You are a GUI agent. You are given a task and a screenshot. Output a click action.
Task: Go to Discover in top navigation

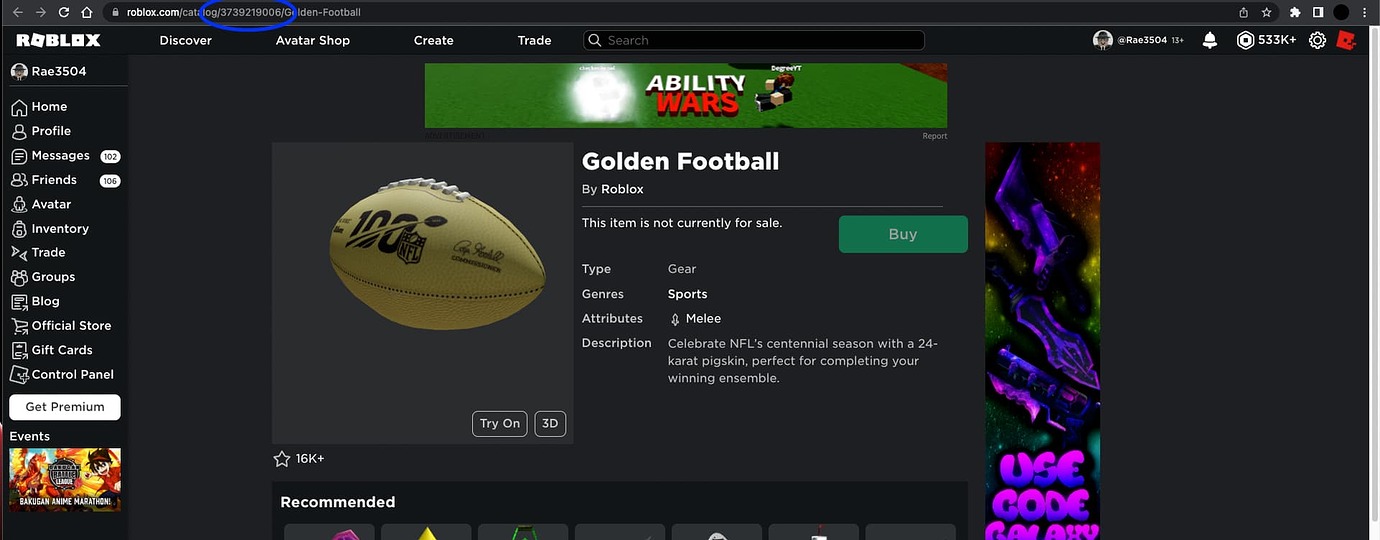[186, 40]
